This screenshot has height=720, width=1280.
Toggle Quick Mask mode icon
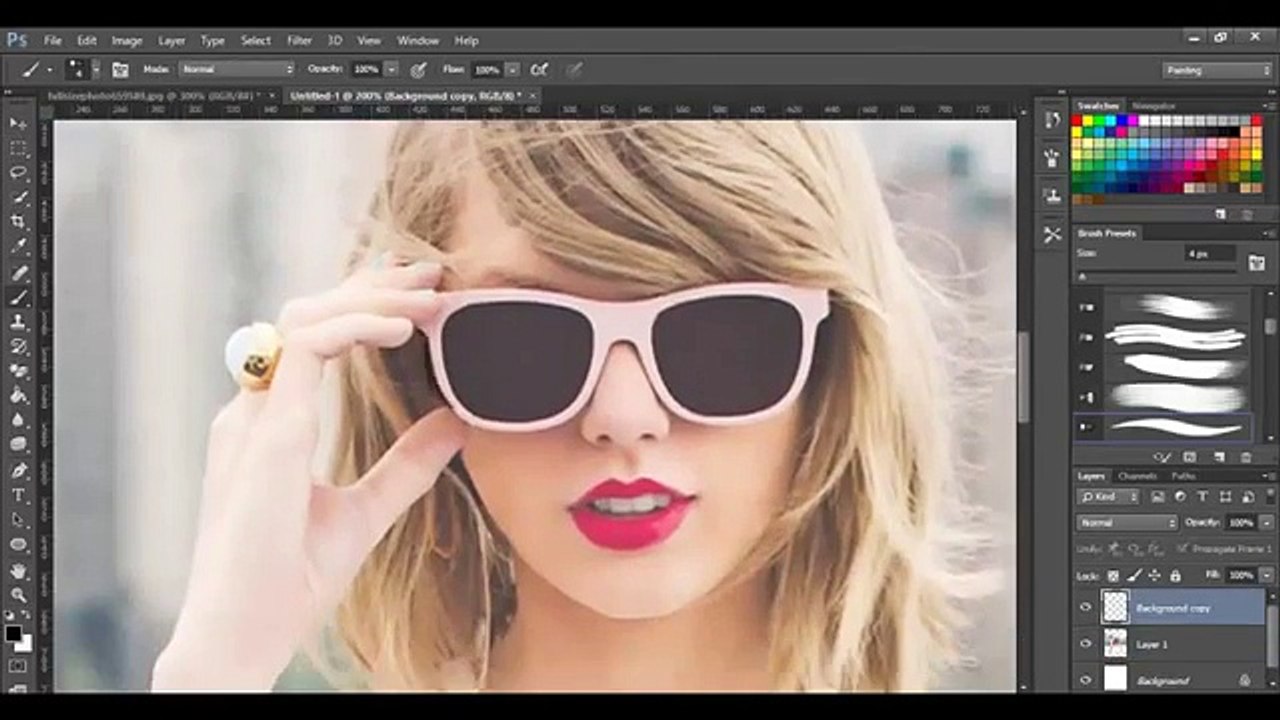pos(18,665)
